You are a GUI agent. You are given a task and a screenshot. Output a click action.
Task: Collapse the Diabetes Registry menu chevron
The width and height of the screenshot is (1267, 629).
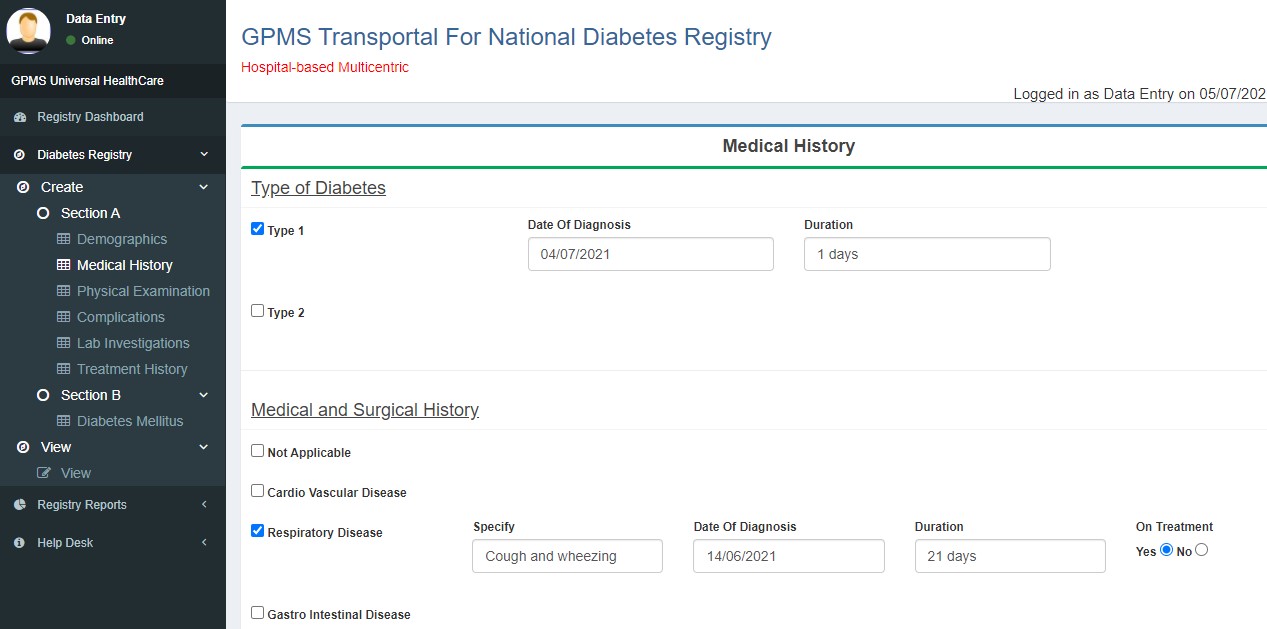point(204,155)
